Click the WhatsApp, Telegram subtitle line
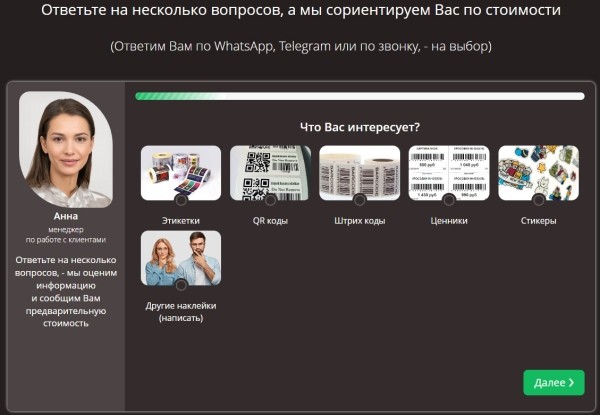Screen dimensions: 600x415 pos(301,46)
